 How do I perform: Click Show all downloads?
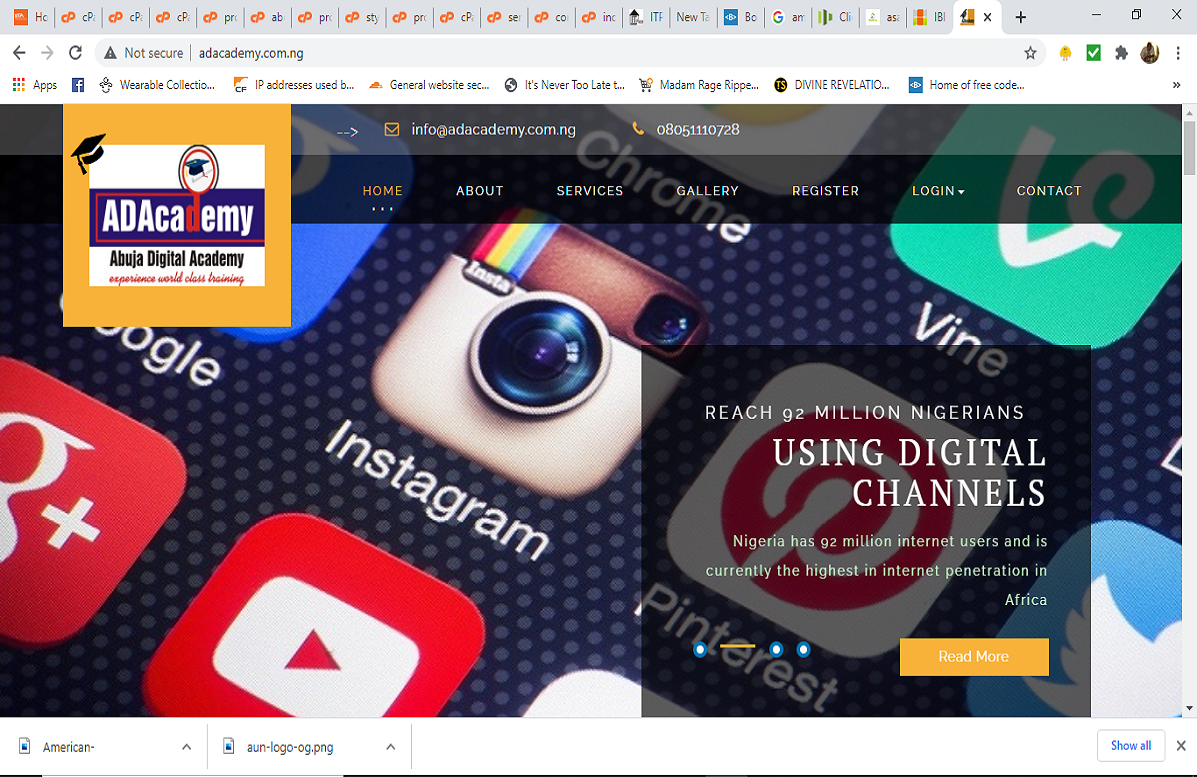(1131, 746)
